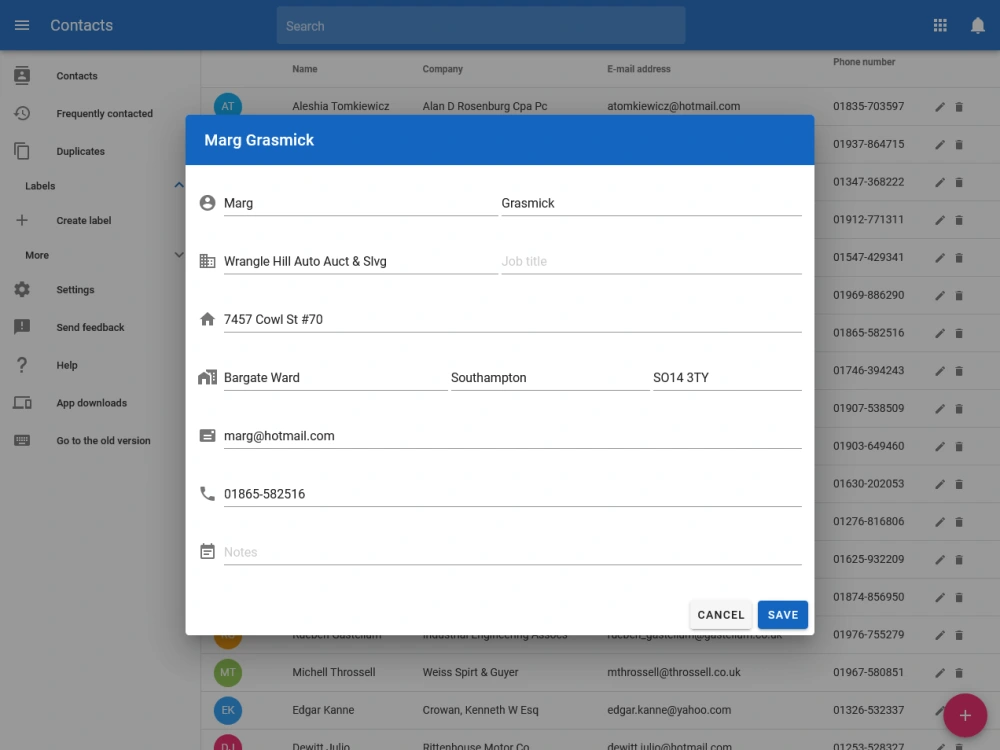
Task: Click company Crowan, Kenneth W Esq
Action: [x=480, y=710]
